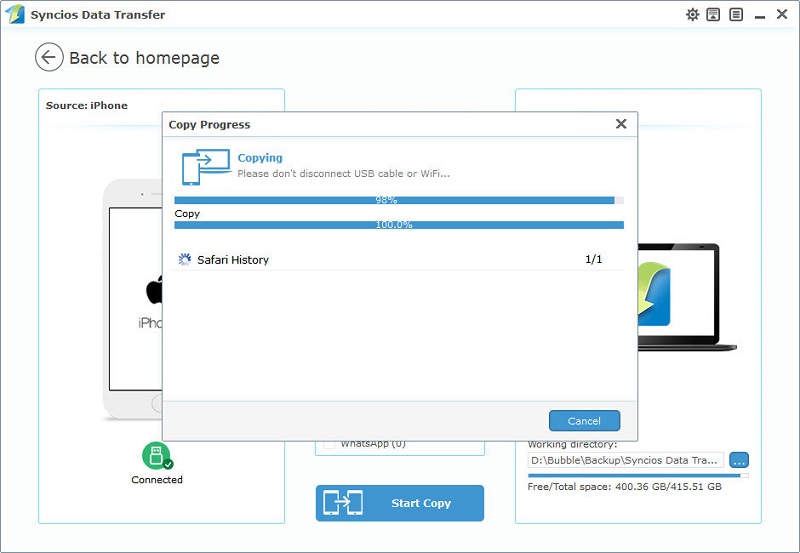Click the Copy label above second progress bar
Viewport: 800px width, 553px height.
[x=187, y=214]
